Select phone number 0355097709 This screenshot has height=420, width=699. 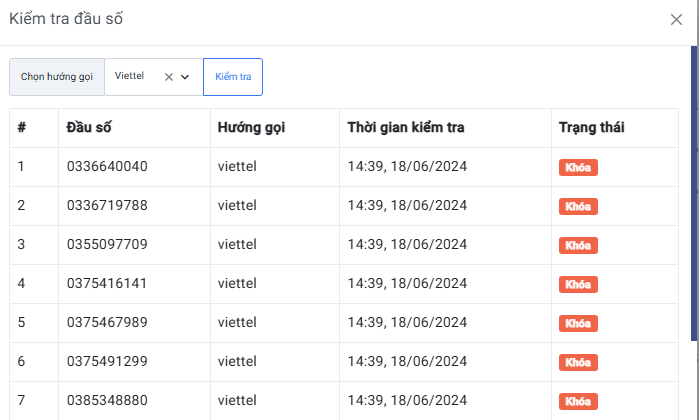coord(107,245)
